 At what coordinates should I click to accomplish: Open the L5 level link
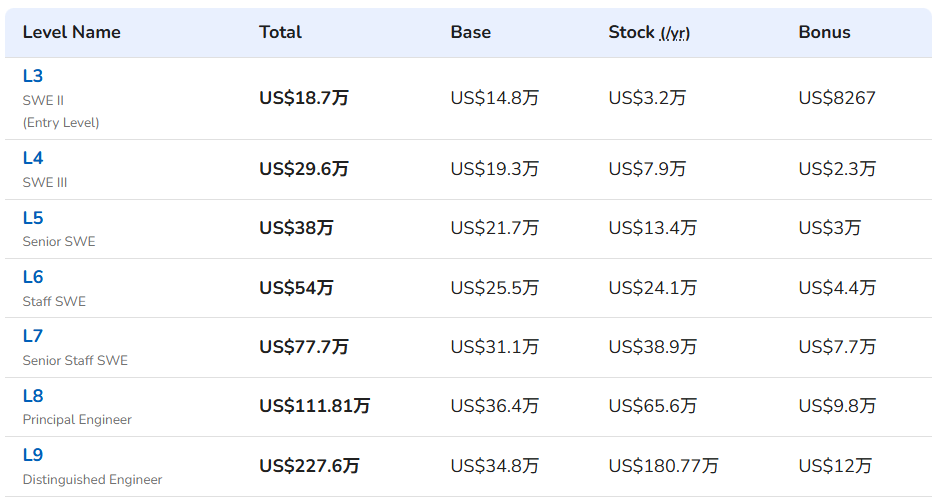click(x=33, y=218)
